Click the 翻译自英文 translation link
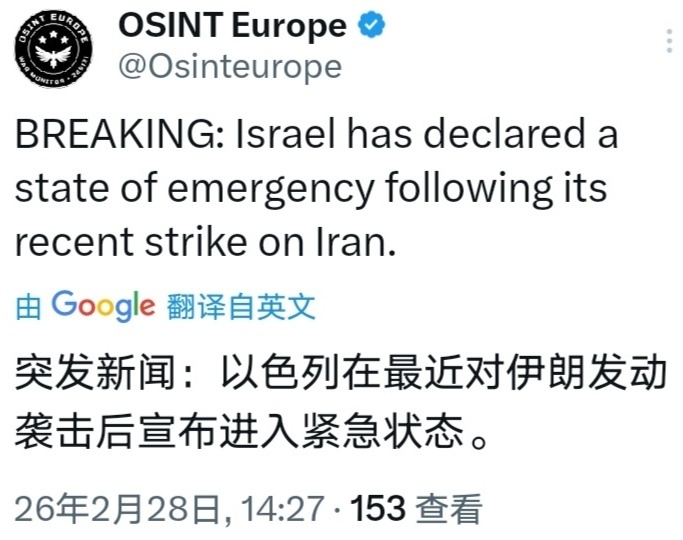This screenshot has width=683, height=540. pyautogui.click(x=242, y=307)
